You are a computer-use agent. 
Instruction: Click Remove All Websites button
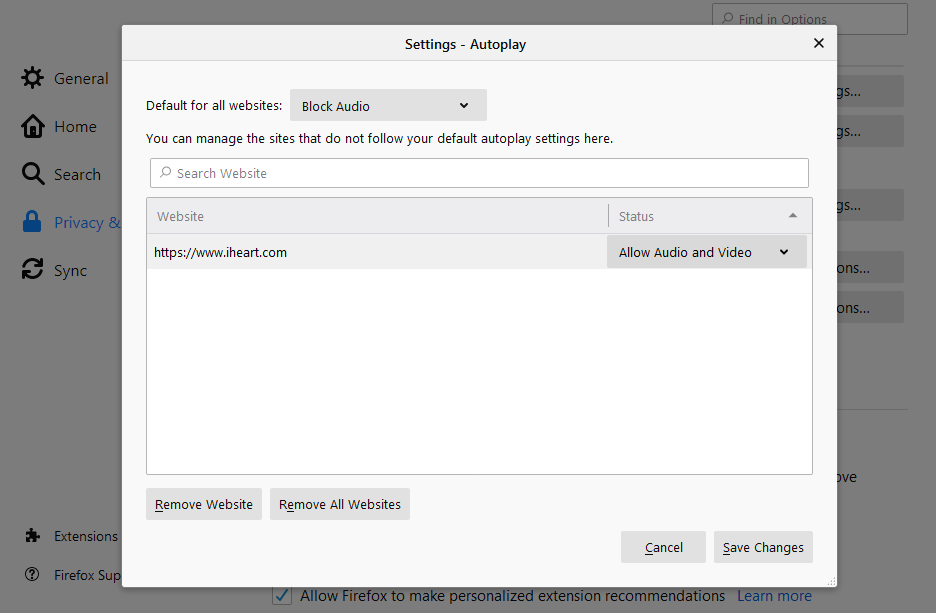click(340, 504)
